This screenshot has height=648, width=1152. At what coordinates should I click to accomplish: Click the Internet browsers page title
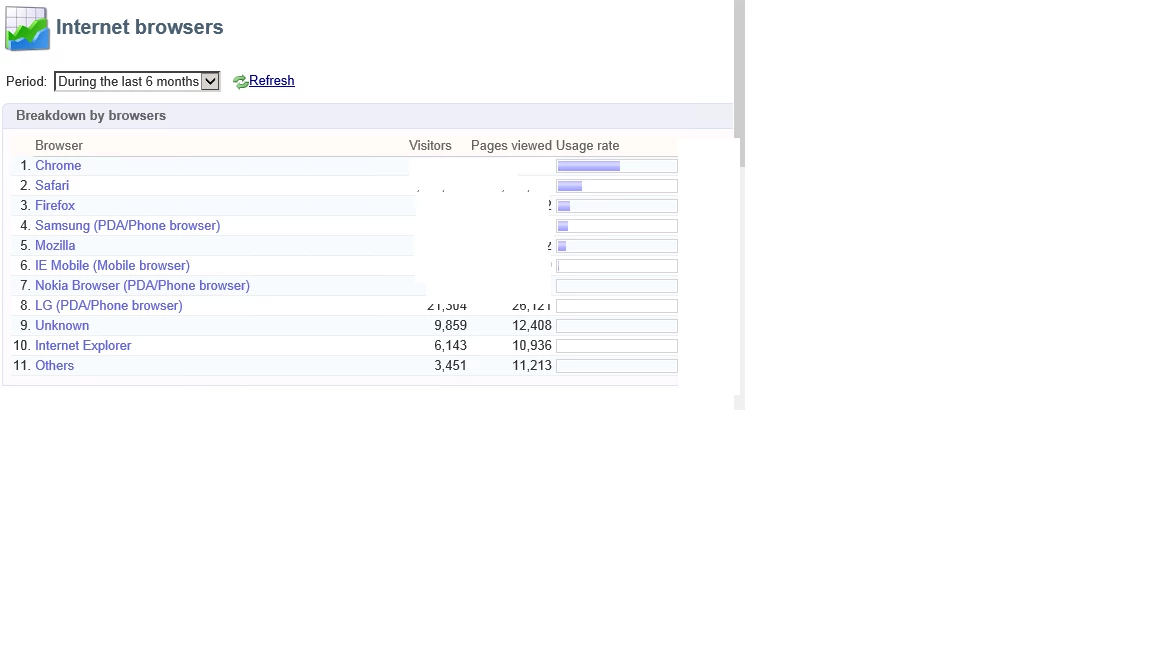coord(140,27)
